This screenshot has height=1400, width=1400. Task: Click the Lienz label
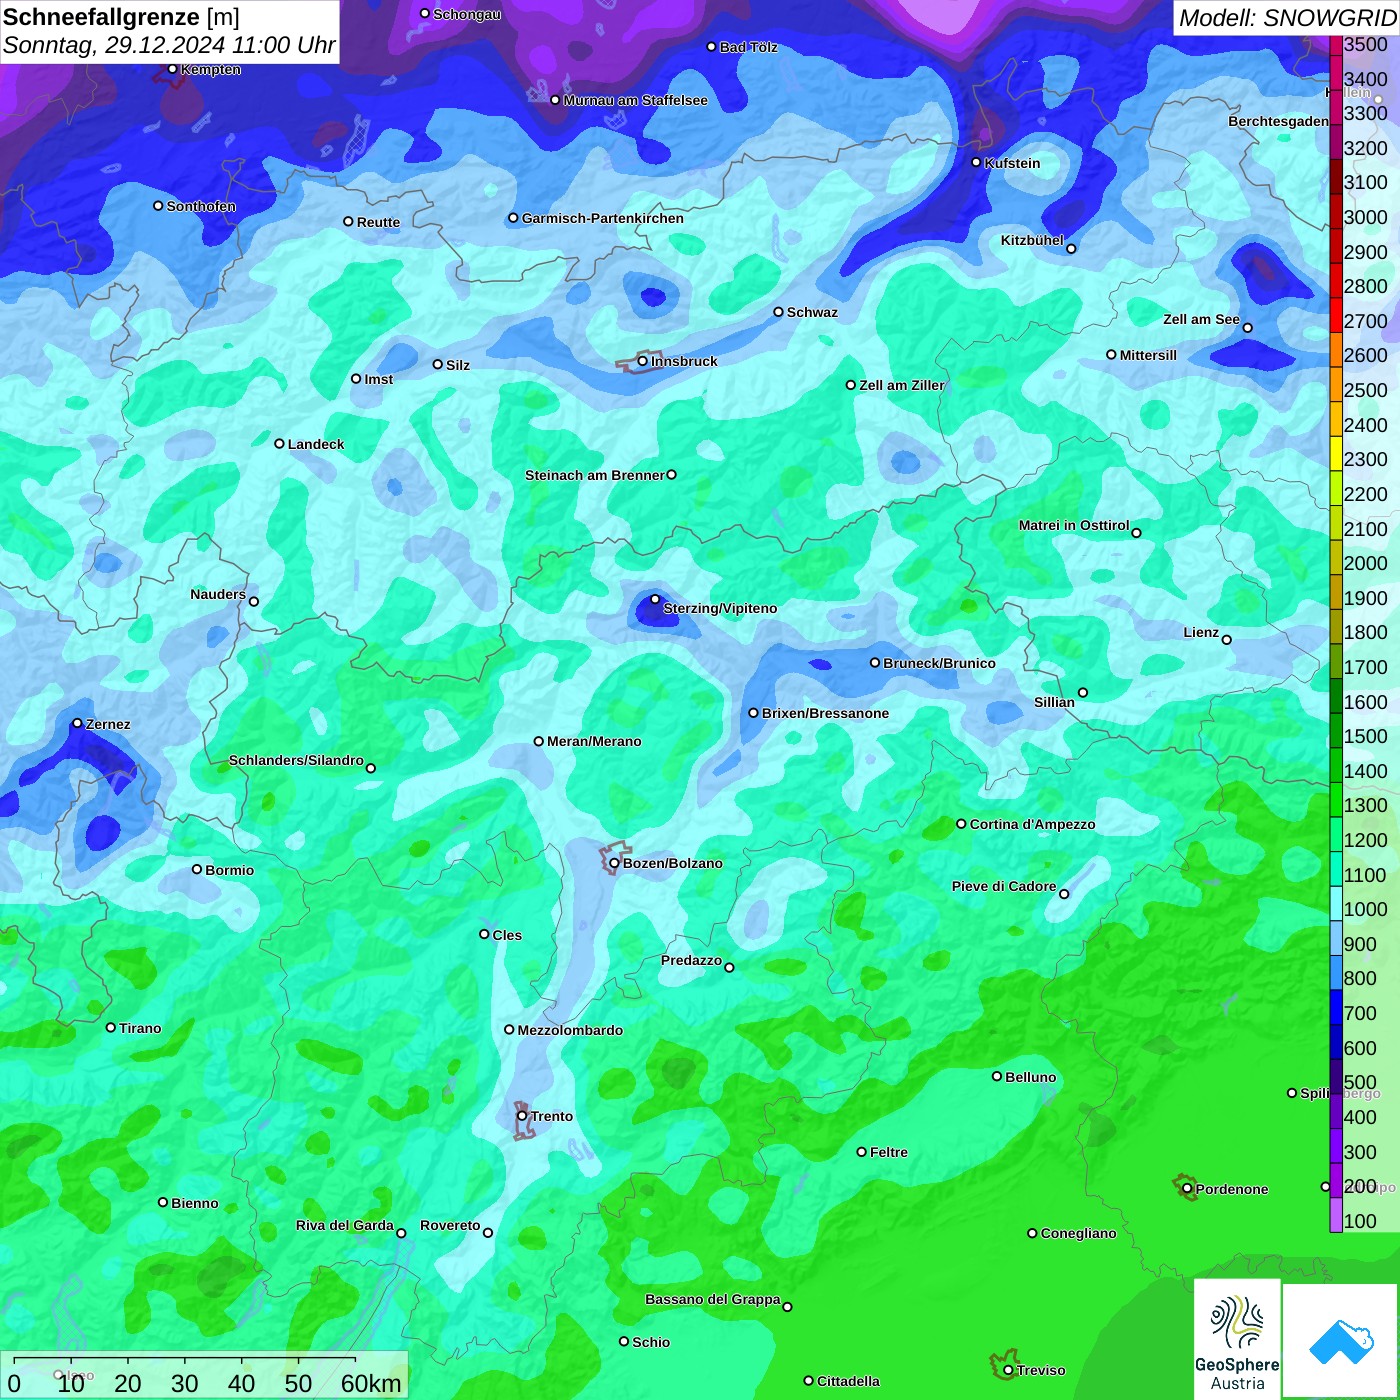coord(1201,632)
